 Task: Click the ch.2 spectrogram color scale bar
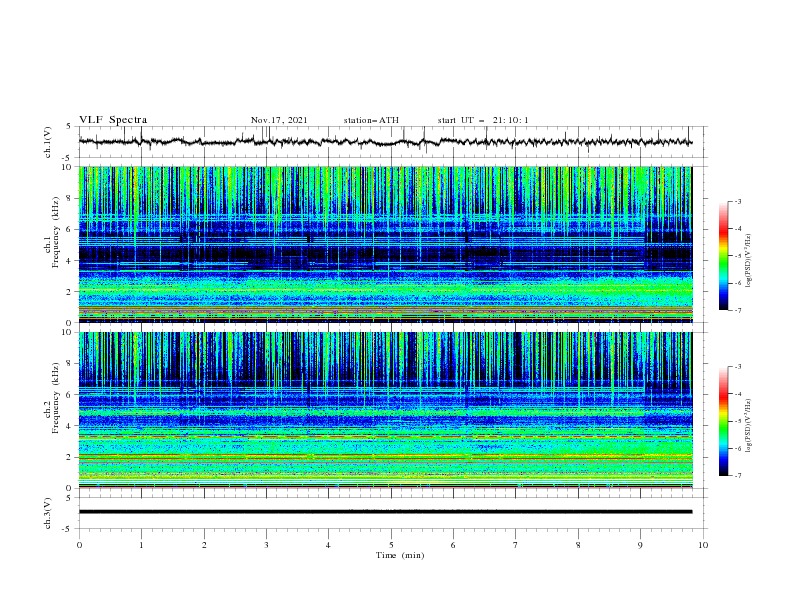point(724,421)
